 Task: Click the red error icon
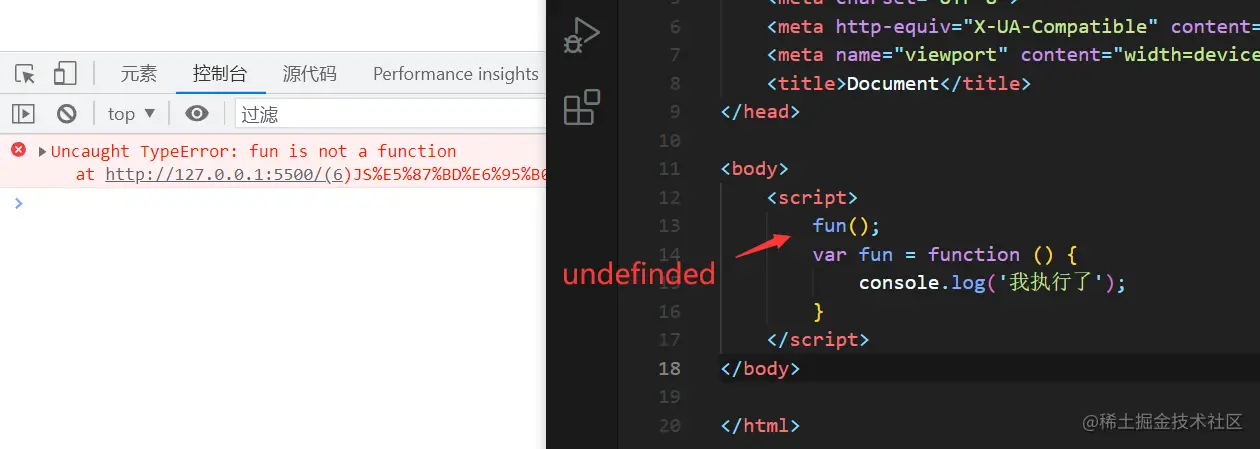[18, 150]
